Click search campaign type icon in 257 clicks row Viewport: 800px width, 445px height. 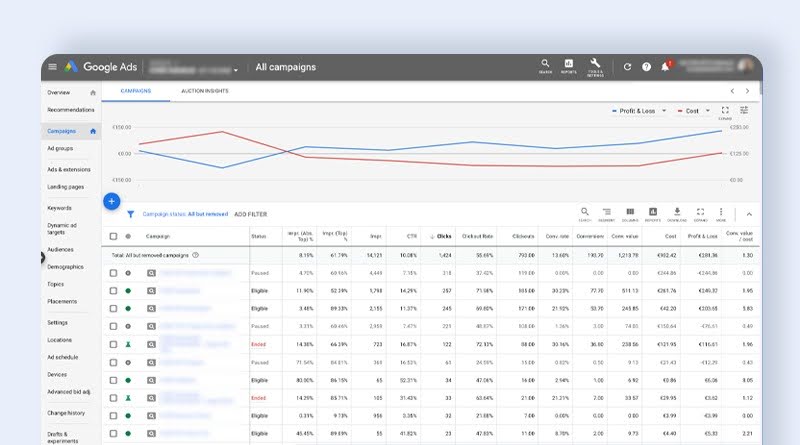click(151, 291)
